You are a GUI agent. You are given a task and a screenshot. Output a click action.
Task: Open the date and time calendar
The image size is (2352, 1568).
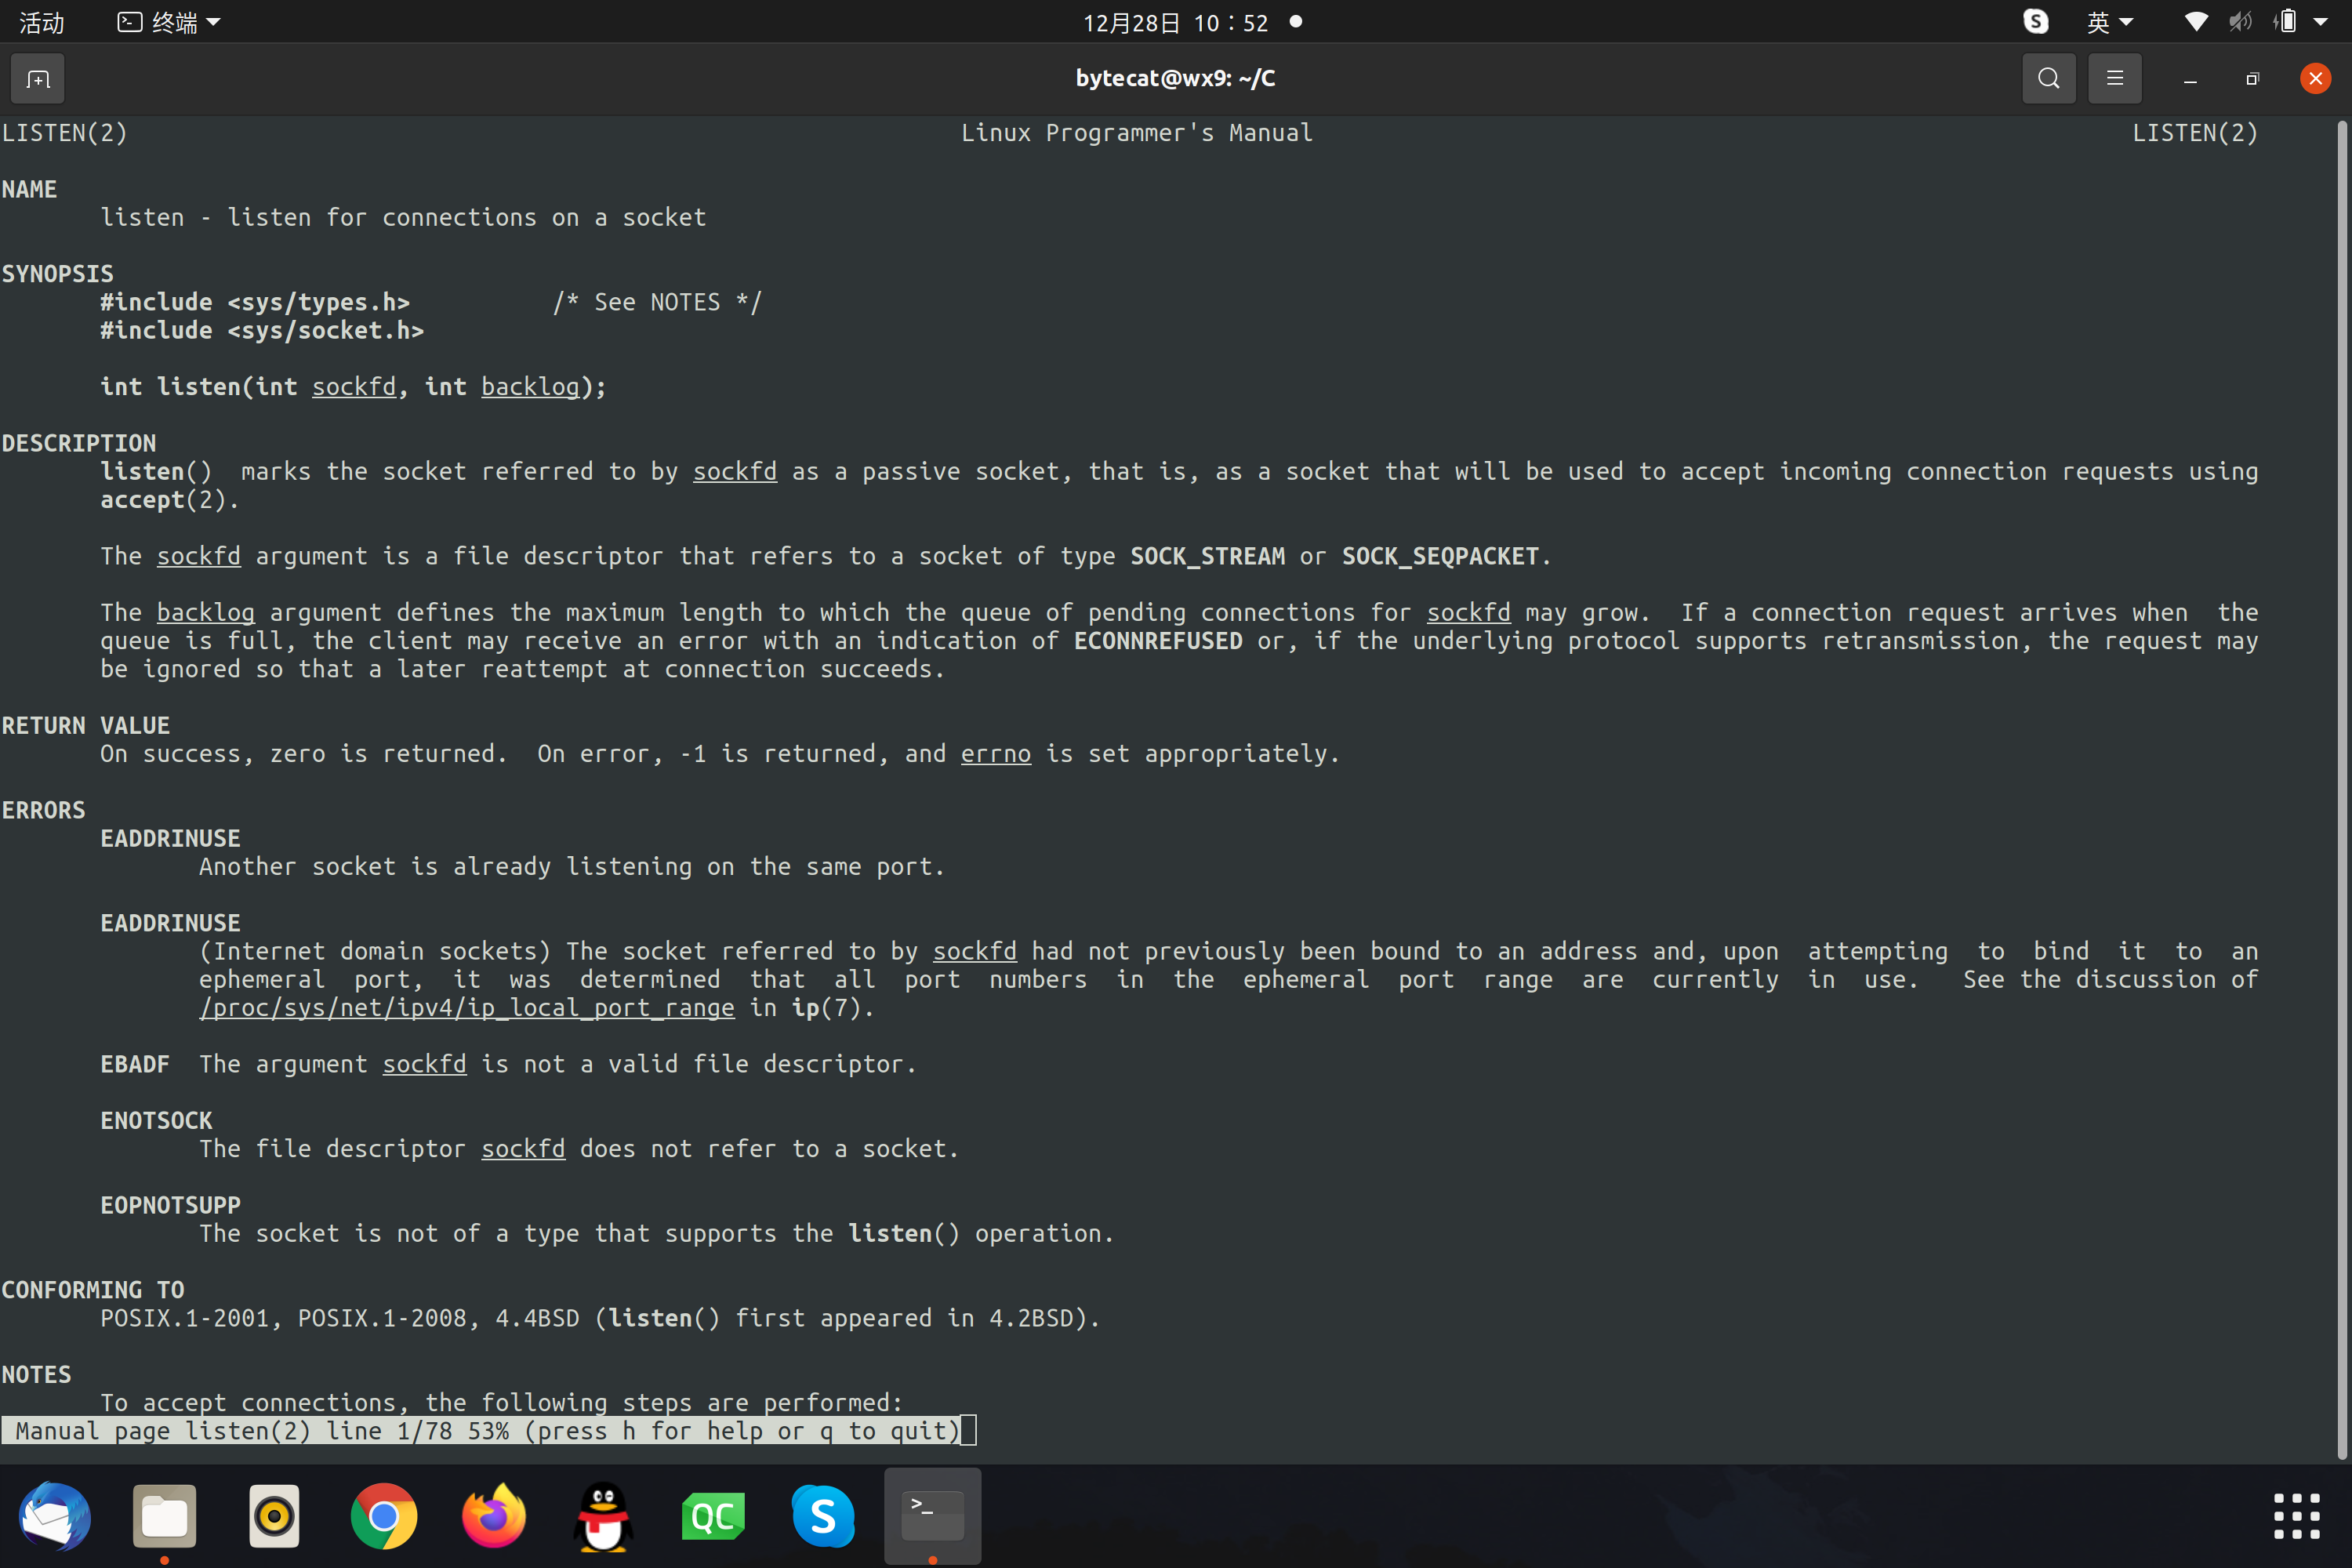click(x=1176, y=22)
